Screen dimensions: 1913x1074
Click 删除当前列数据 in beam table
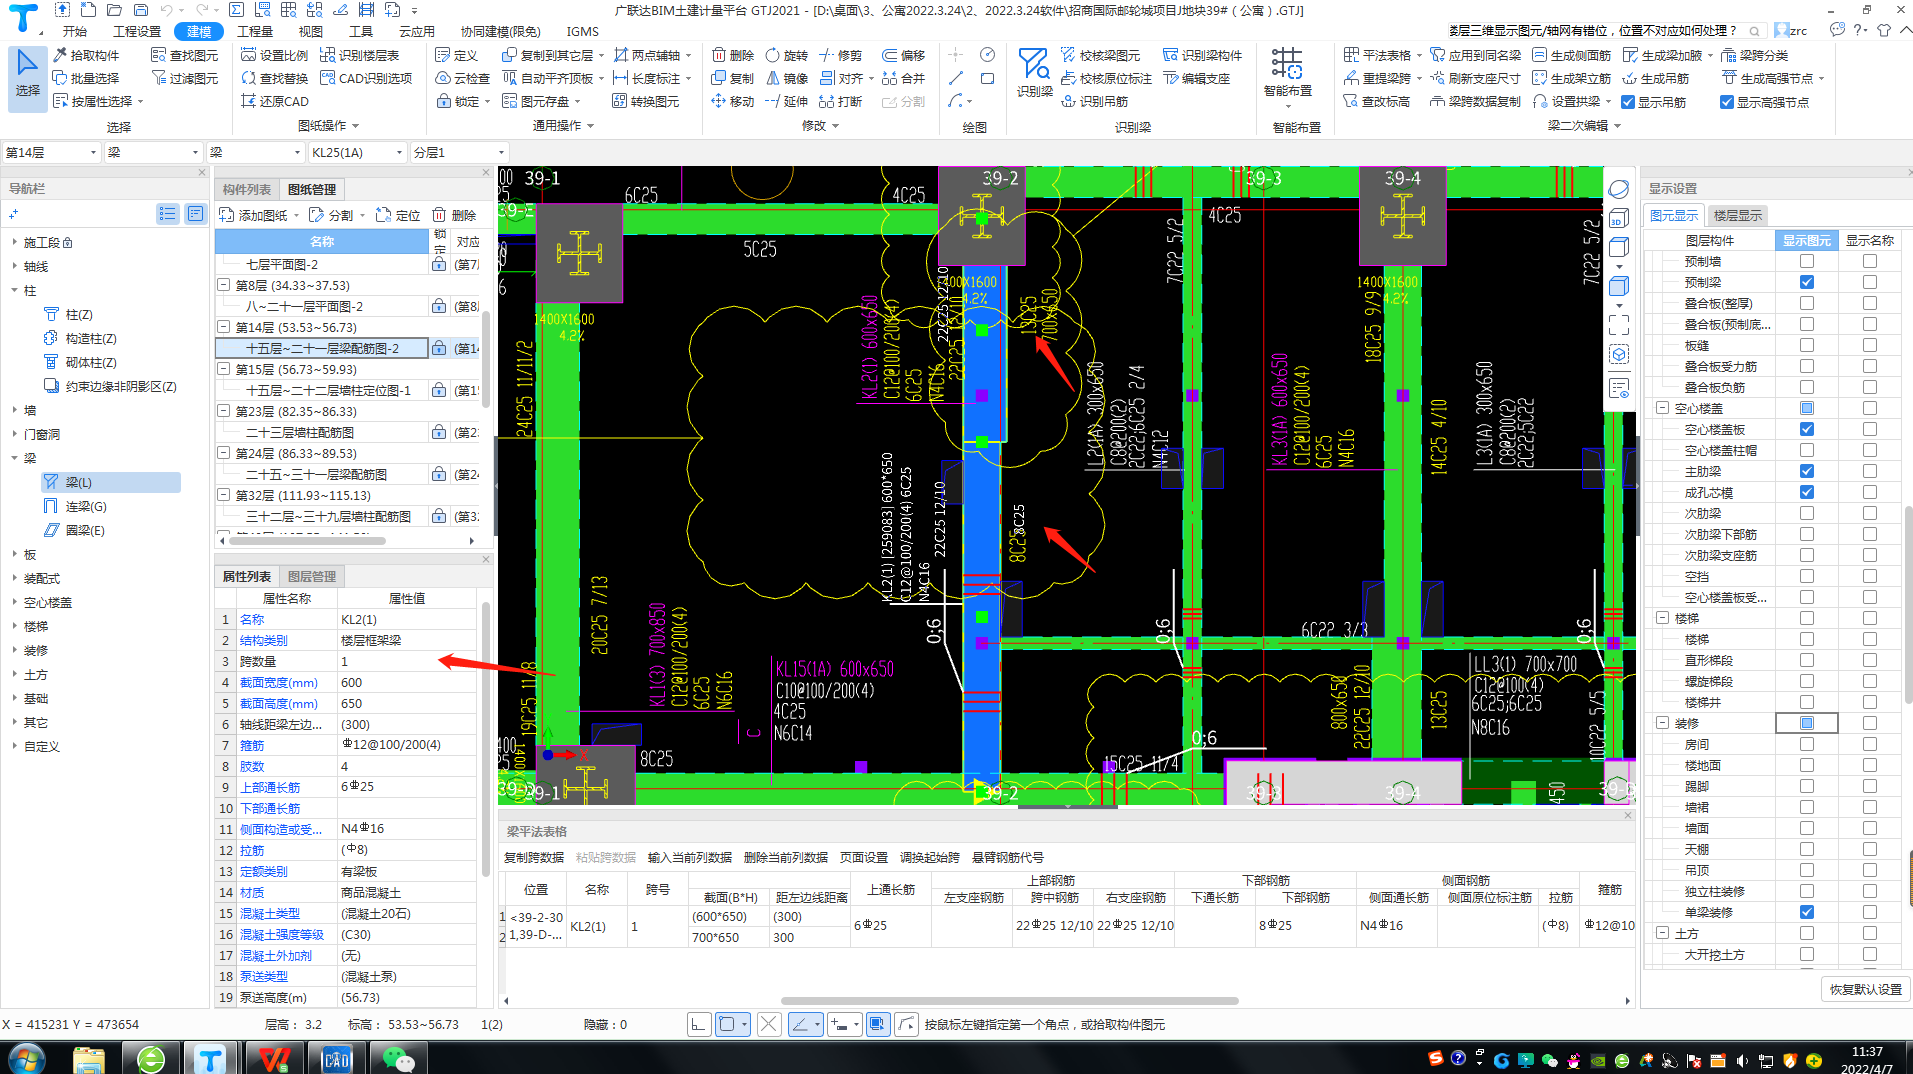(x=786, y=857)
